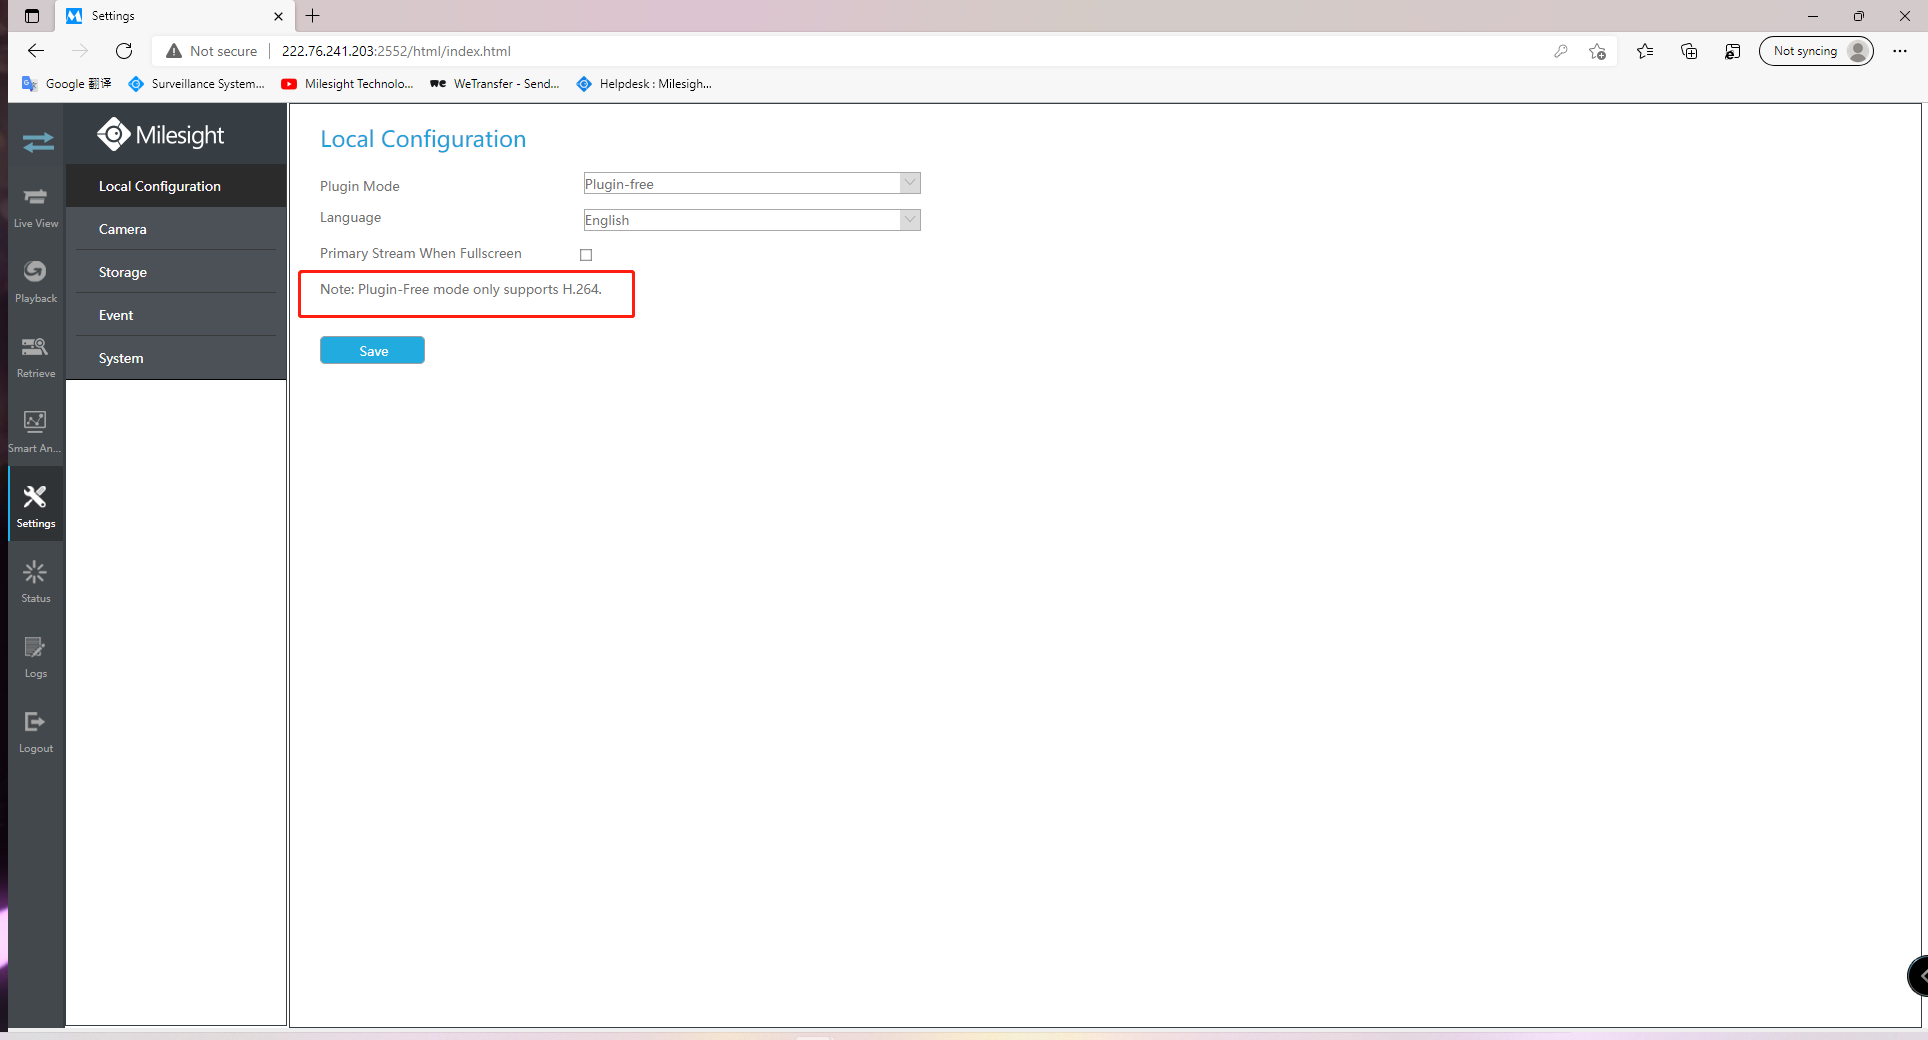Open the Favorites list
Image resolution: width=1928 pixels, height=1040 pixels.
[x=1645, y=51]
